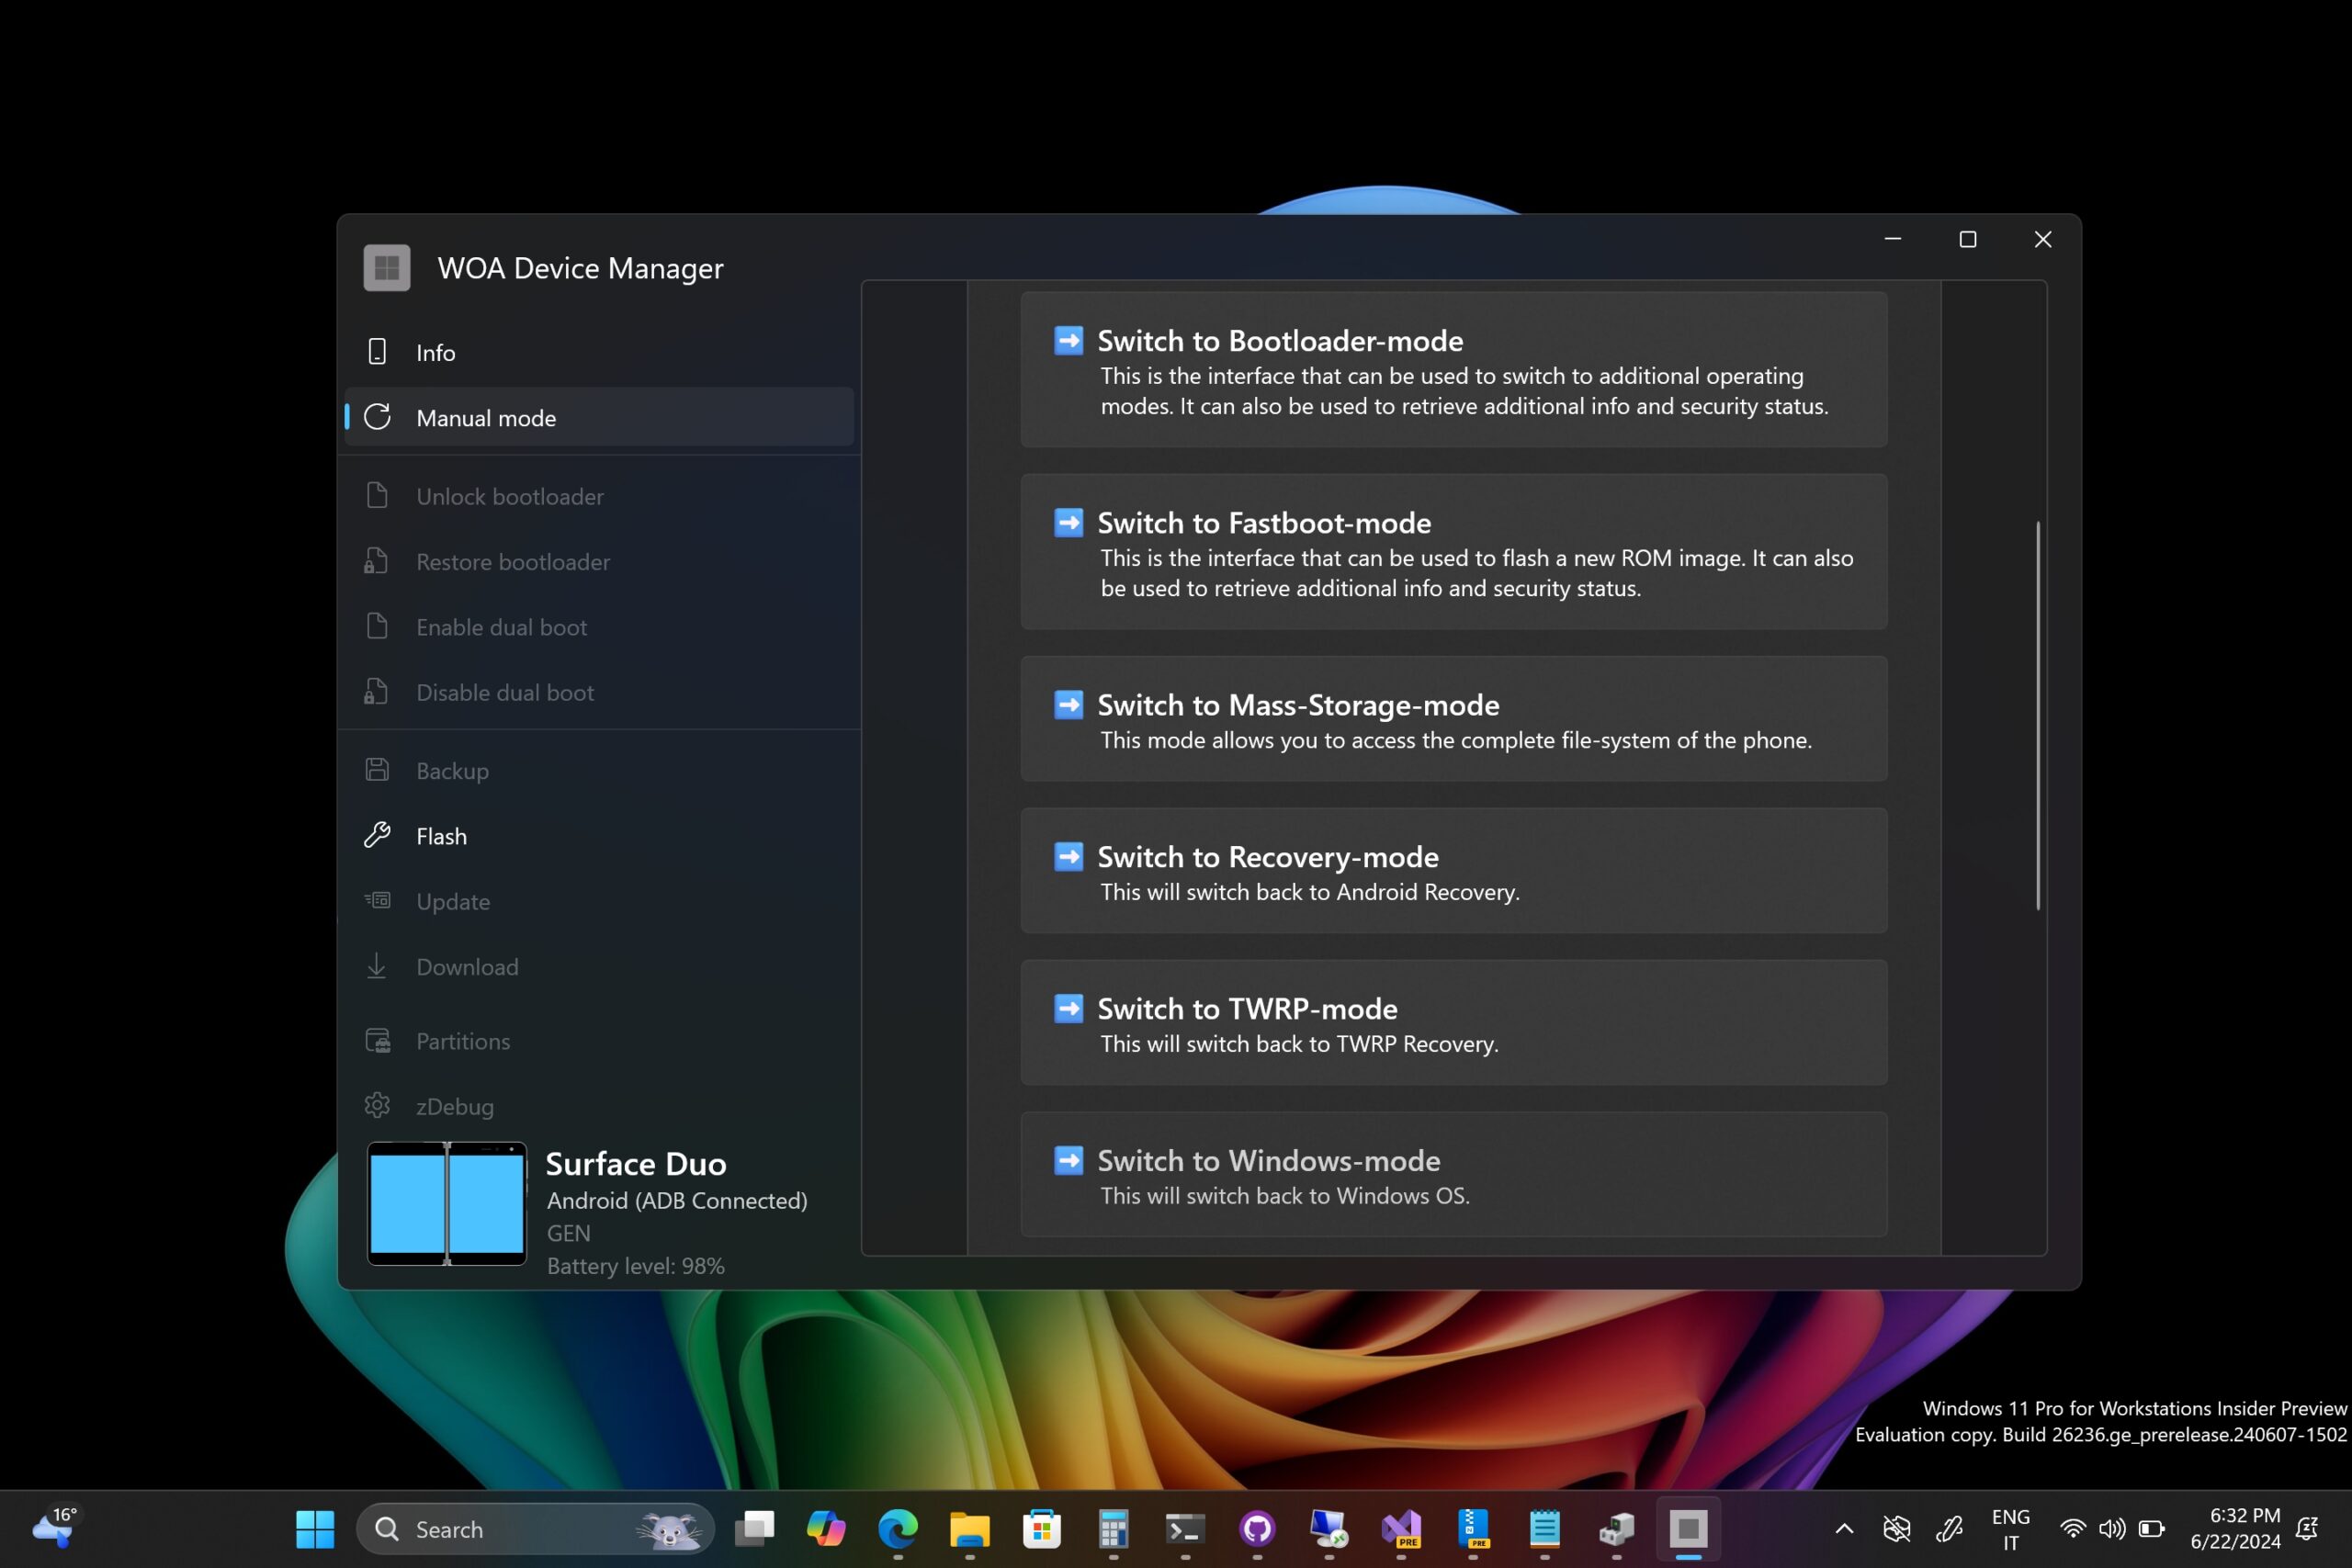Click the Bootloader-mode blue arrow icon
Viewport: 2352px width, 1568px height.
pyautogui.click(x=1068, y=340)
